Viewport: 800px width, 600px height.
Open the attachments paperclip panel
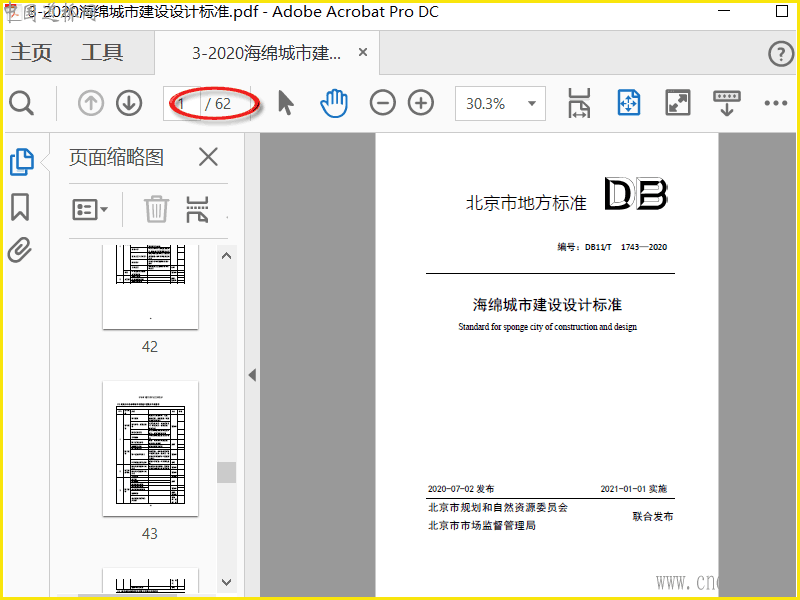[20, 250]
